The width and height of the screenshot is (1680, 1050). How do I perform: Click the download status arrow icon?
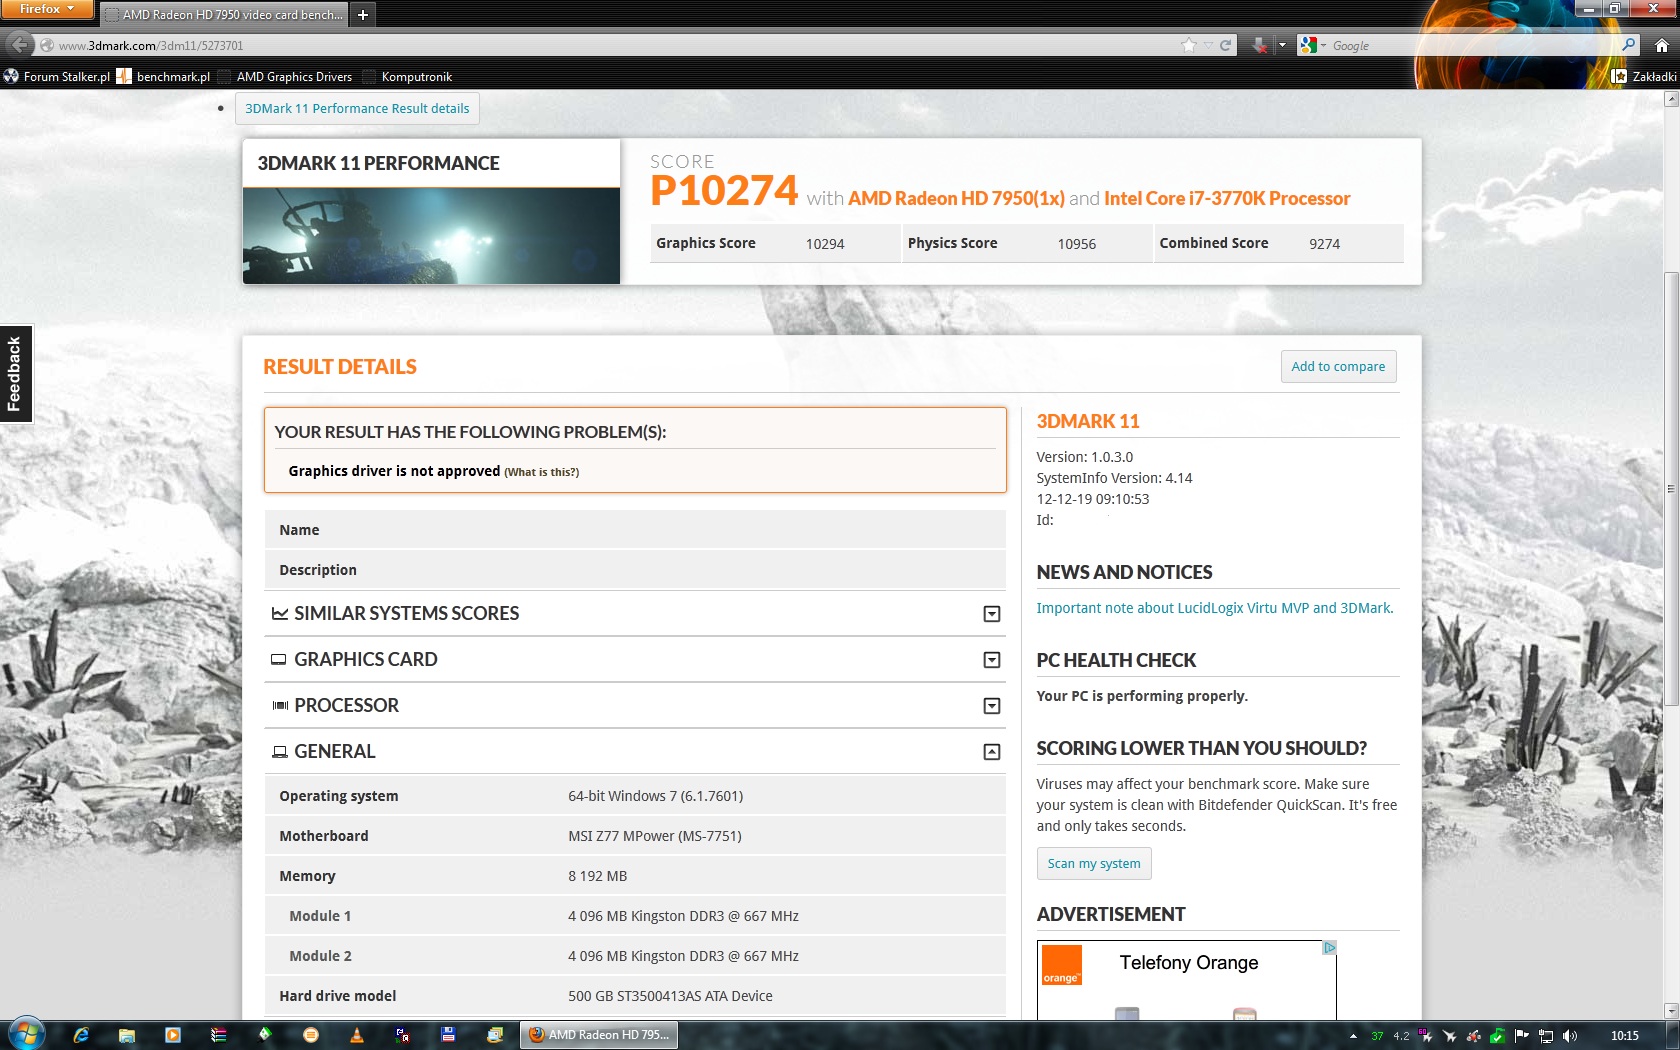[x=1259, y=45]
